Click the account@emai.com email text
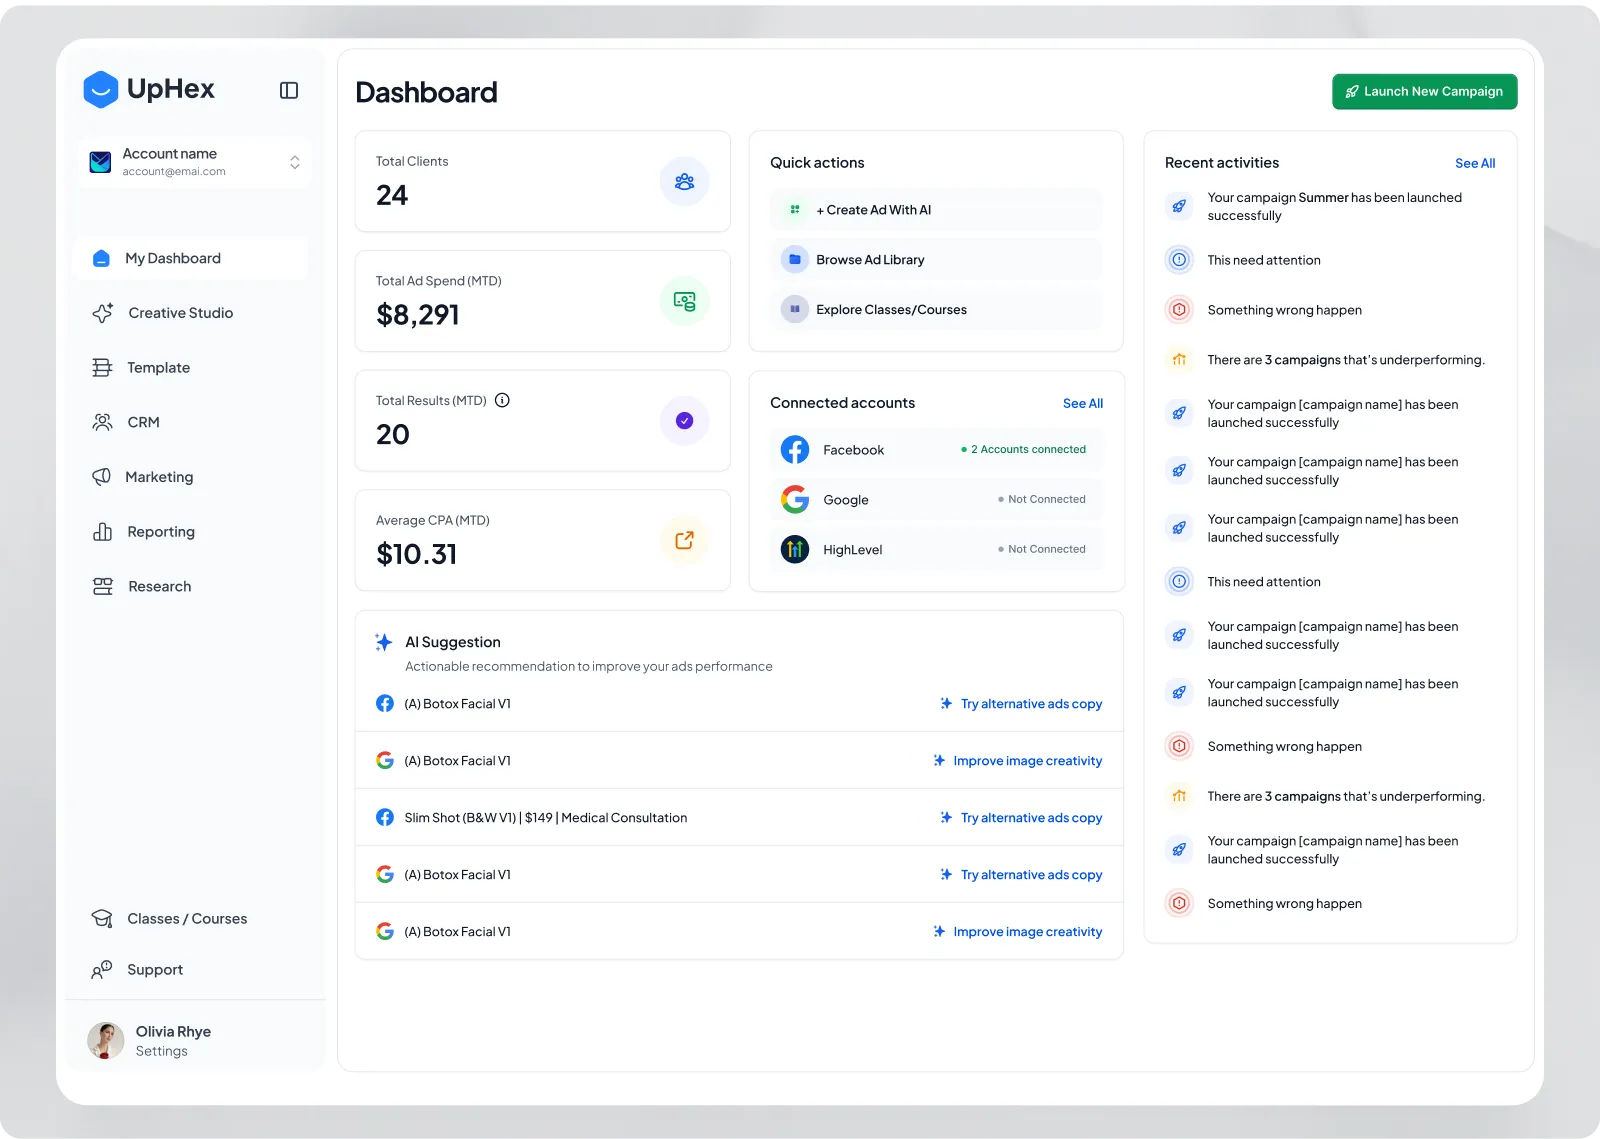The height and width of the screenshot is (1139, 1600). (x=174, y=172)
